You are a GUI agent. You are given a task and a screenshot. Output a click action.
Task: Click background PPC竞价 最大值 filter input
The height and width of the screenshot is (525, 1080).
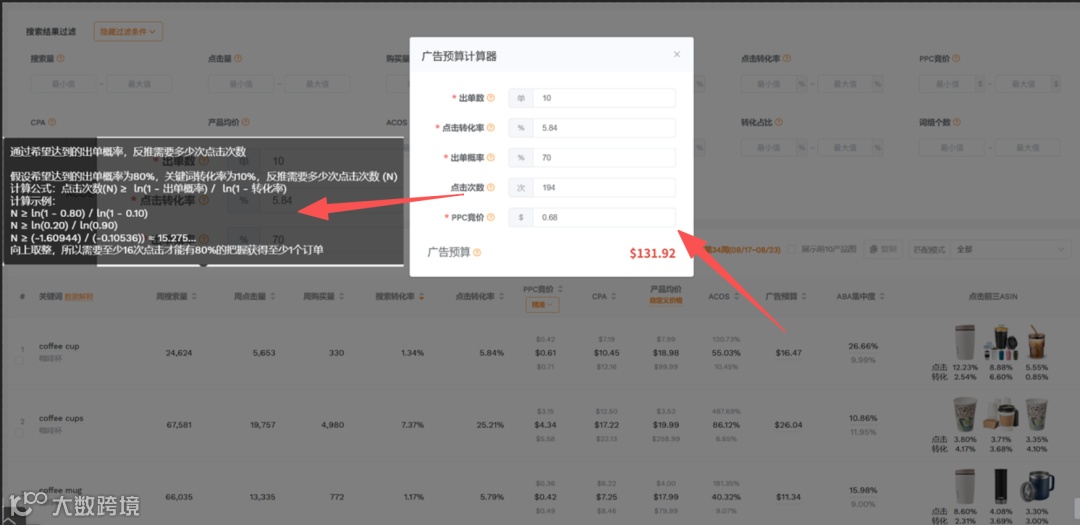(x=1024, y=84)
